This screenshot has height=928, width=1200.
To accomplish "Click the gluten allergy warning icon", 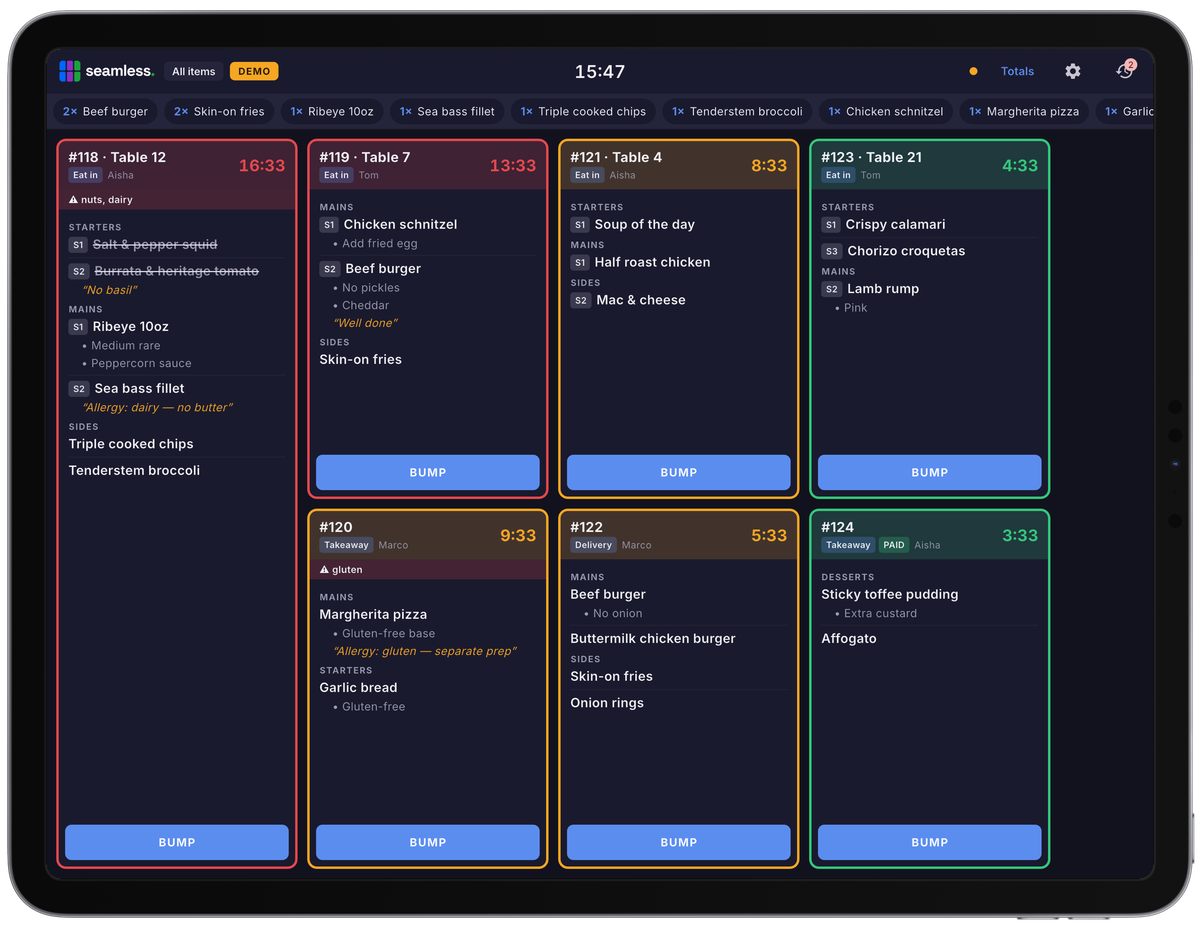I will point(324,570).
